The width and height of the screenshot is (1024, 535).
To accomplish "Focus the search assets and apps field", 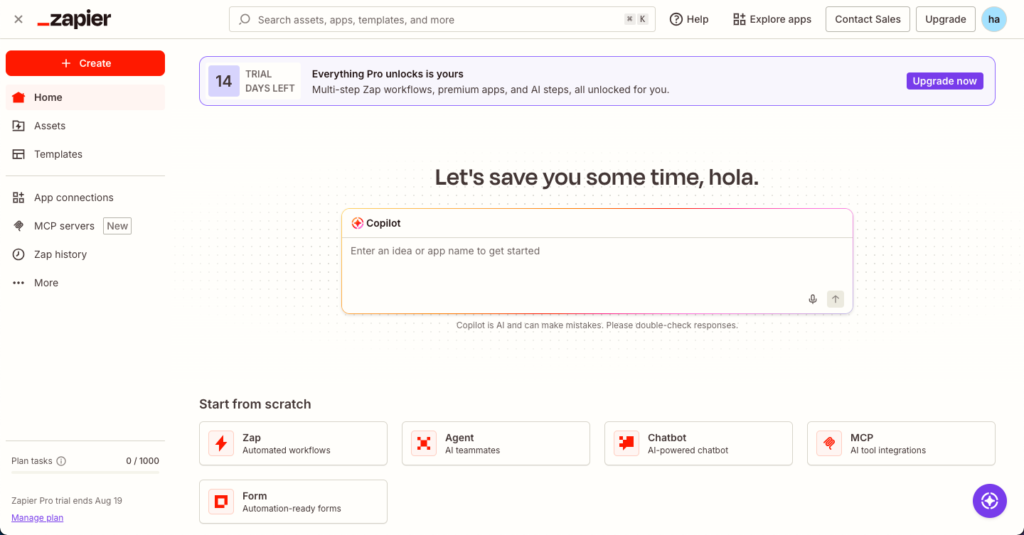I will [x=442, y=20].
